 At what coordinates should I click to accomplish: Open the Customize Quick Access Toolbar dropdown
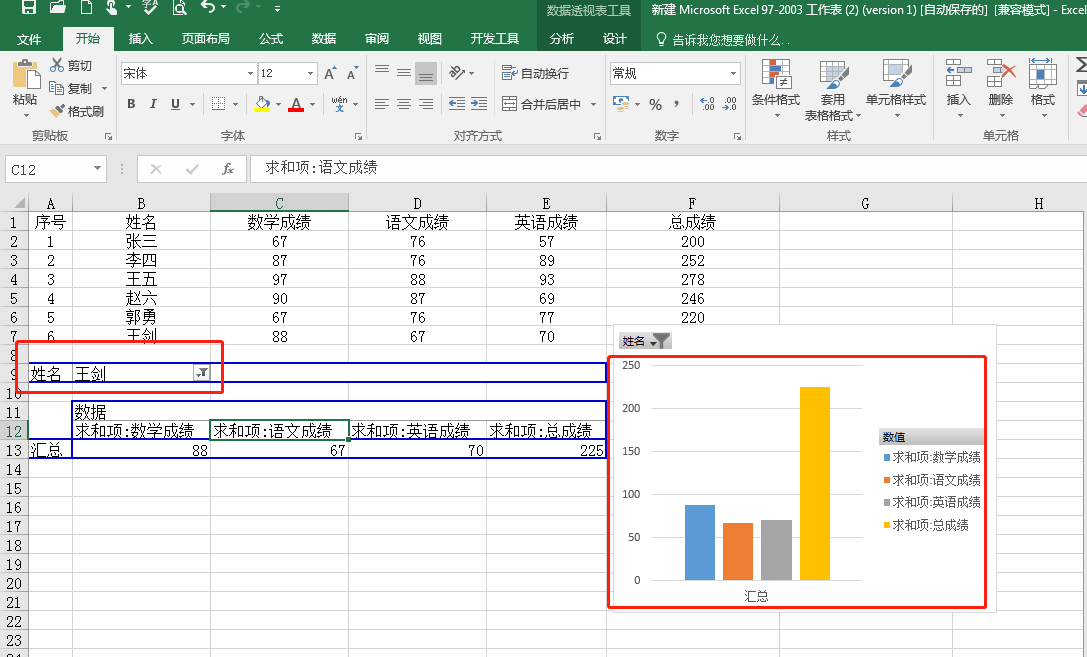pos(277,9)
